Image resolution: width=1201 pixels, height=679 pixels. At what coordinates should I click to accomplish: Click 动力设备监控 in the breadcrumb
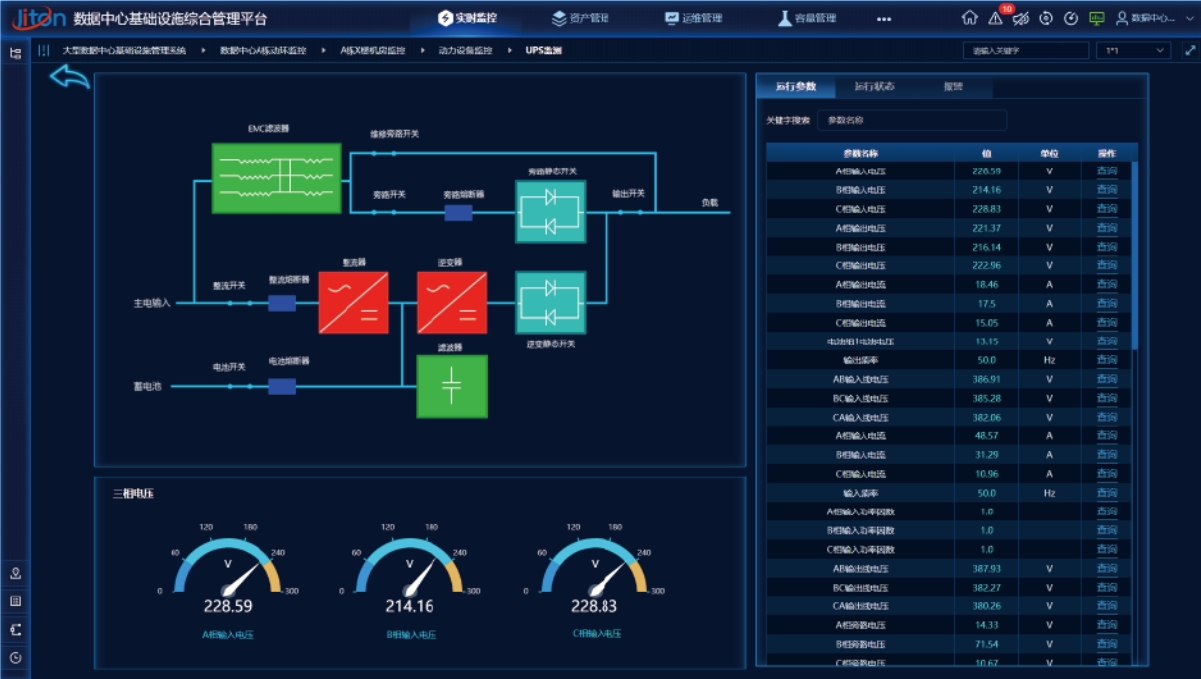[x=465, y=50]
